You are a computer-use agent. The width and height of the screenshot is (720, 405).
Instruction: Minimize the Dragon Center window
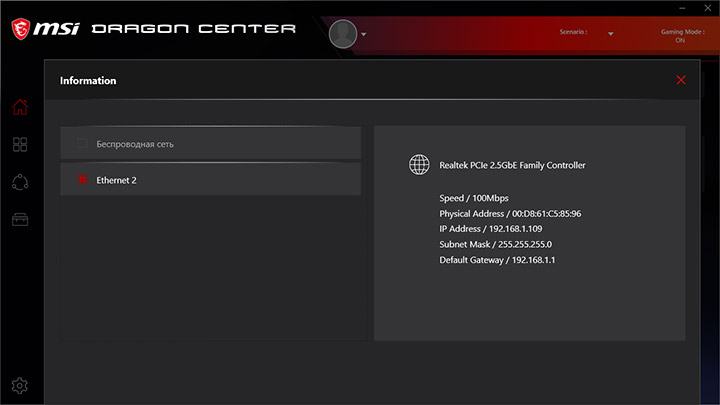(682, 8)
